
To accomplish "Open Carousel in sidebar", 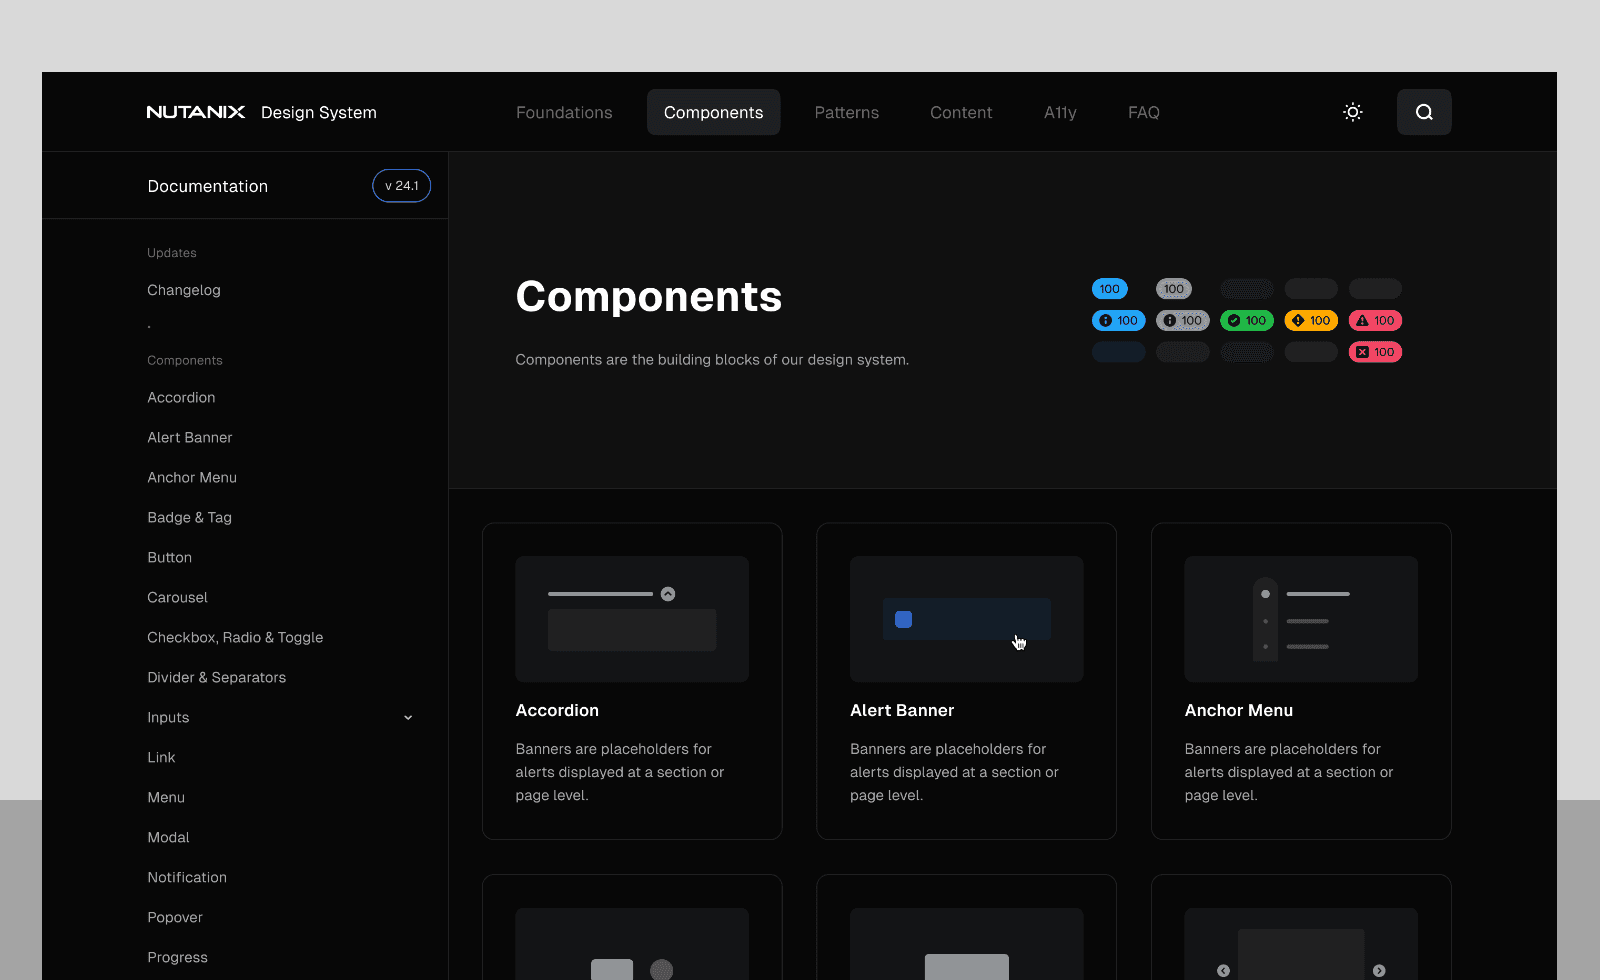I will click(x=178, y=597).
